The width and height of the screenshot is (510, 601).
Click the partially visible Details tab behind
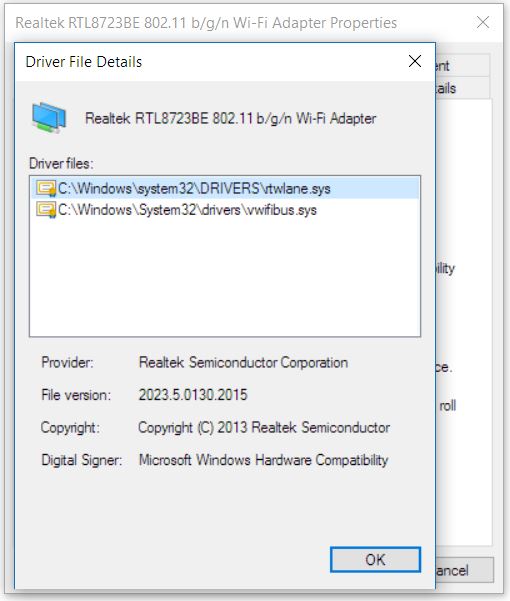pos(462,88)
